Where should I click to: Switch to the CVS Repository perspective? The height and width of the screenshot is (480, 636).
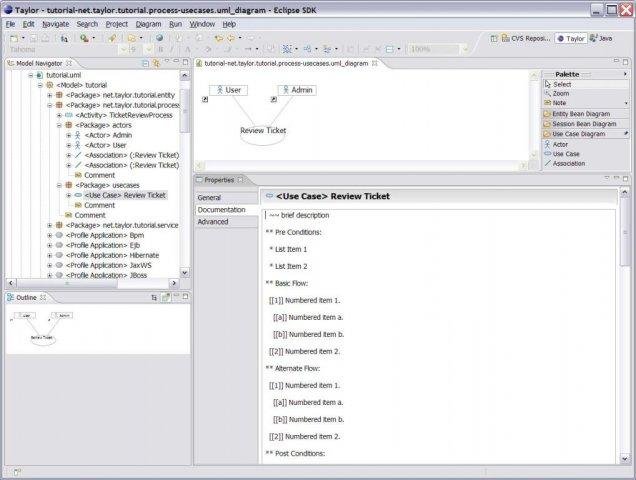(526, 39)
